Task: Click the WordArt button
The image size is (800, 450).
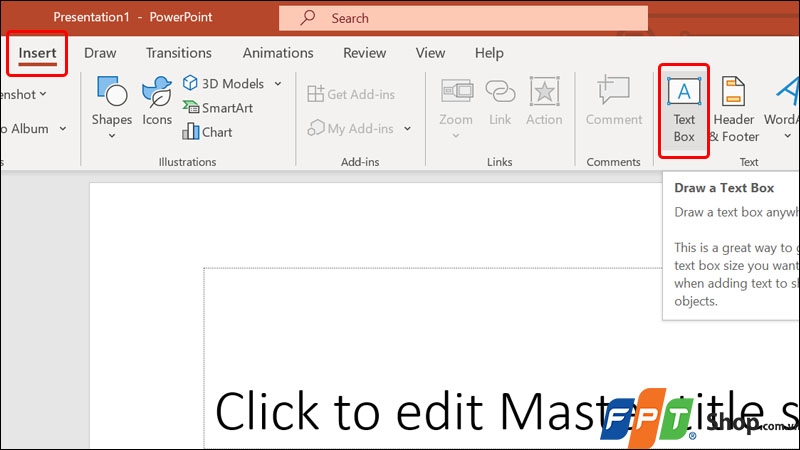Action: [x=782, y=102]
